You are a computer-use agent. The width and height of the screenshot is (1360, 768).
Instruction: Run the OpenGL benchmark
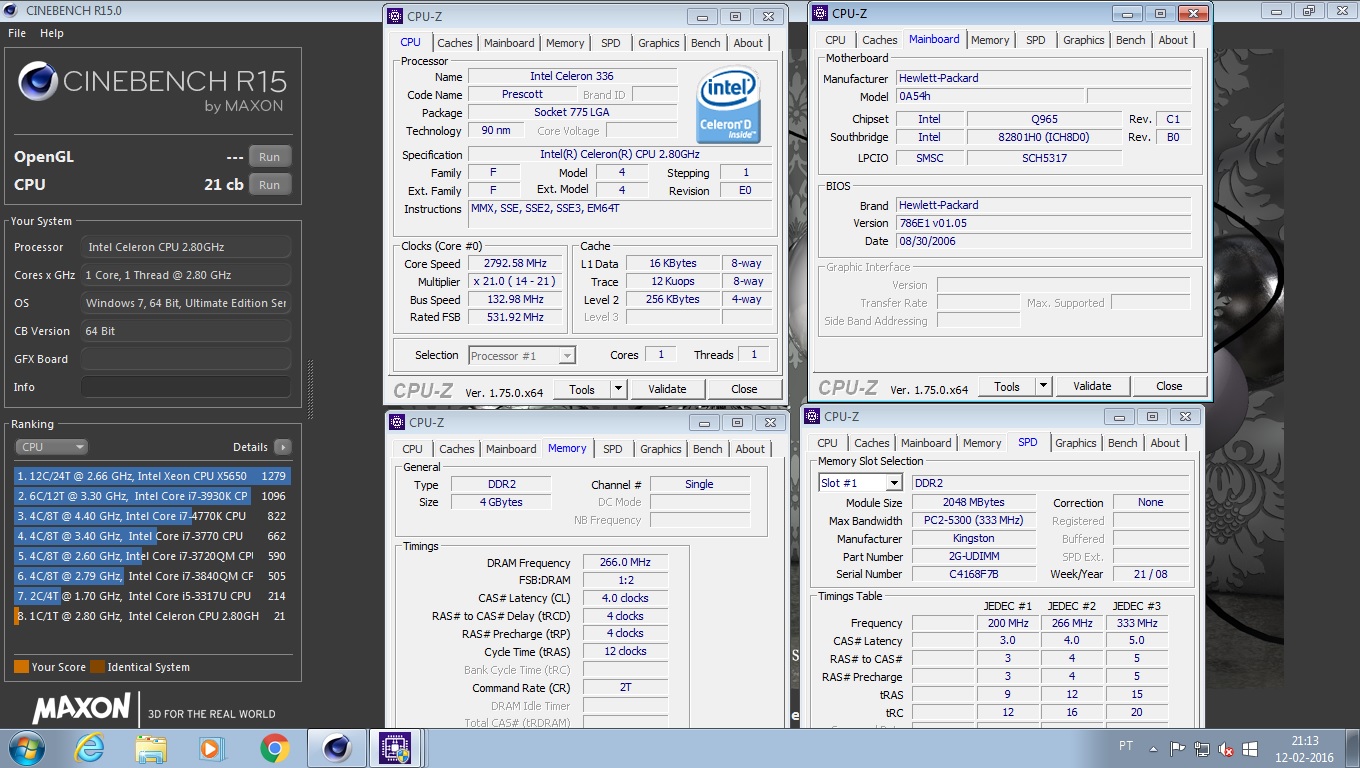[x=269, y=157]
